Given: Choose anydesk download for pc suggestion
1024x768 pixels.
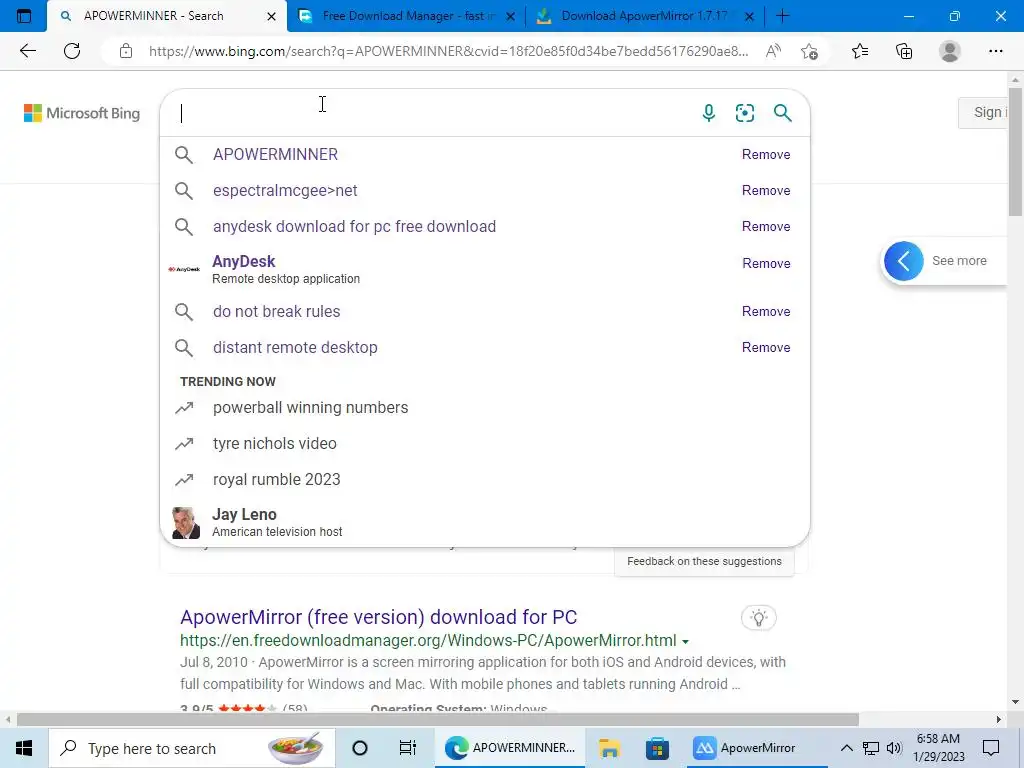Looking at the screenshot, I should (354, 227).
